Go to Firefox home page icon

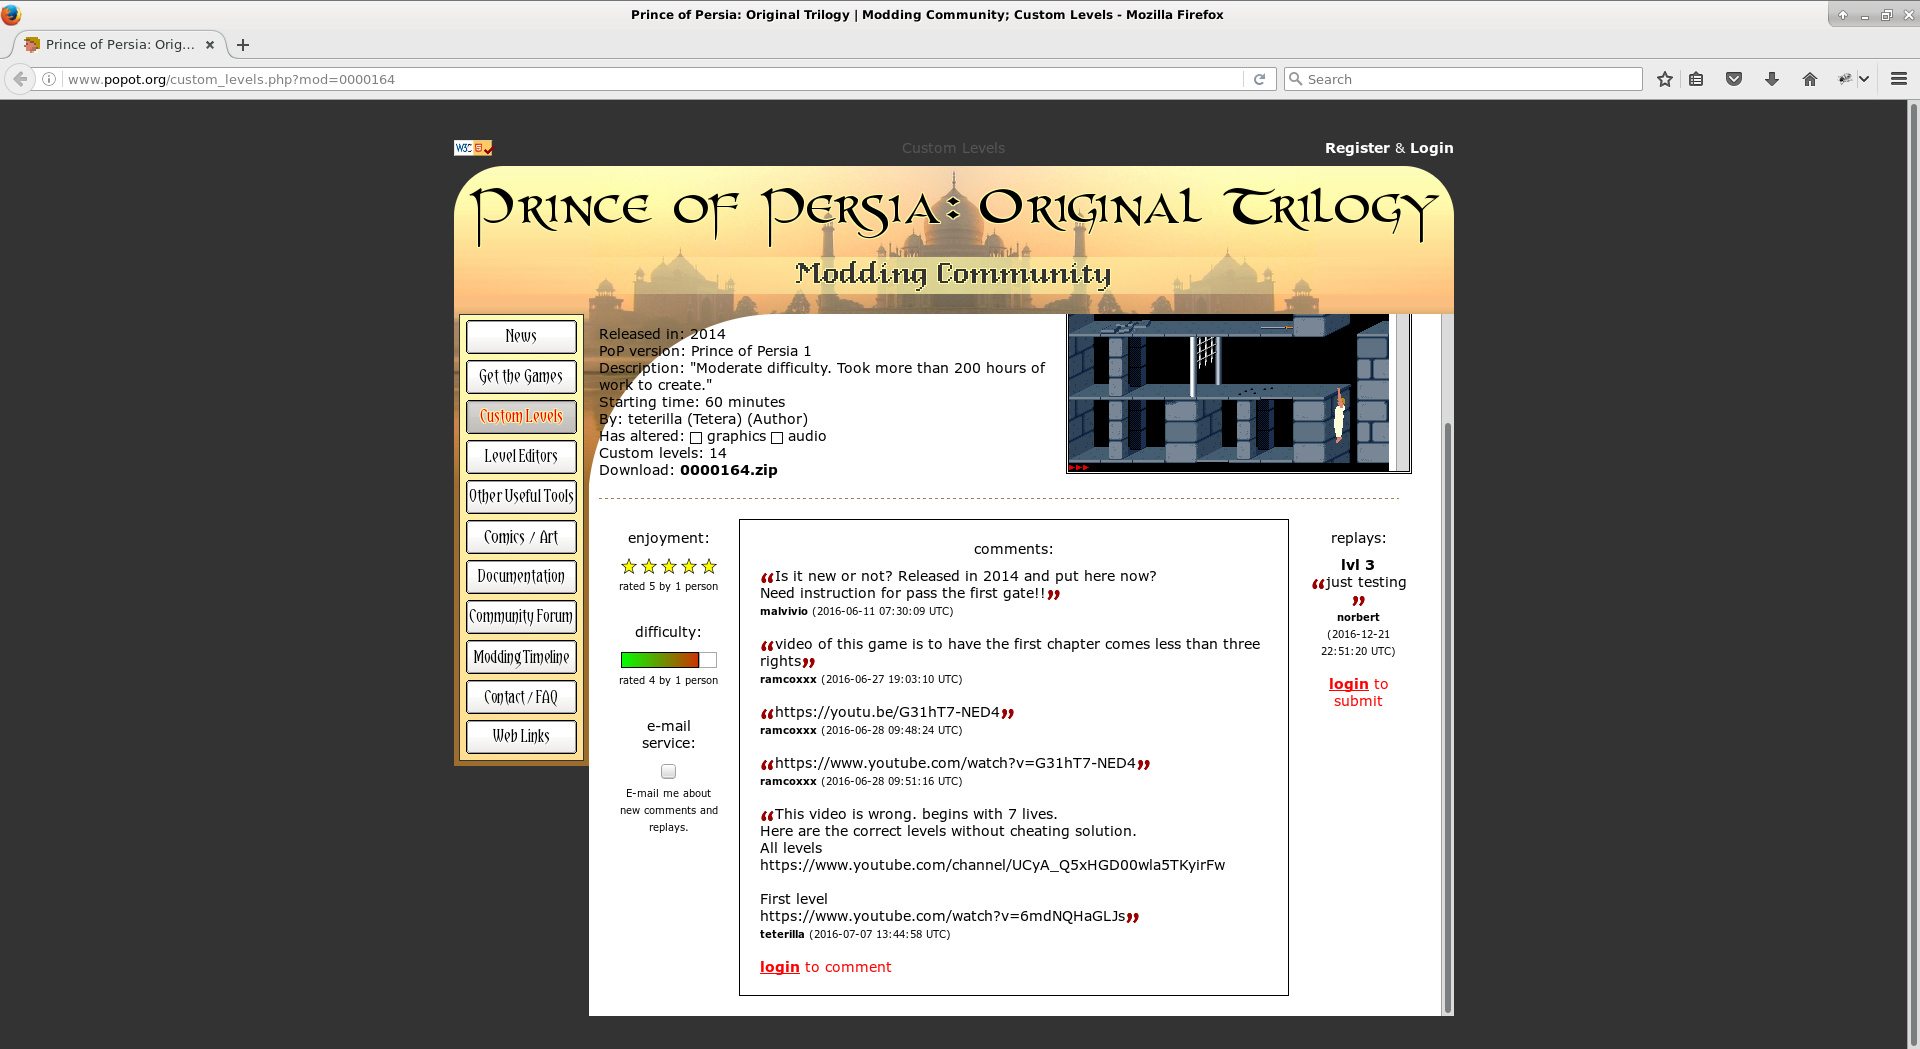pos(1810,79)
